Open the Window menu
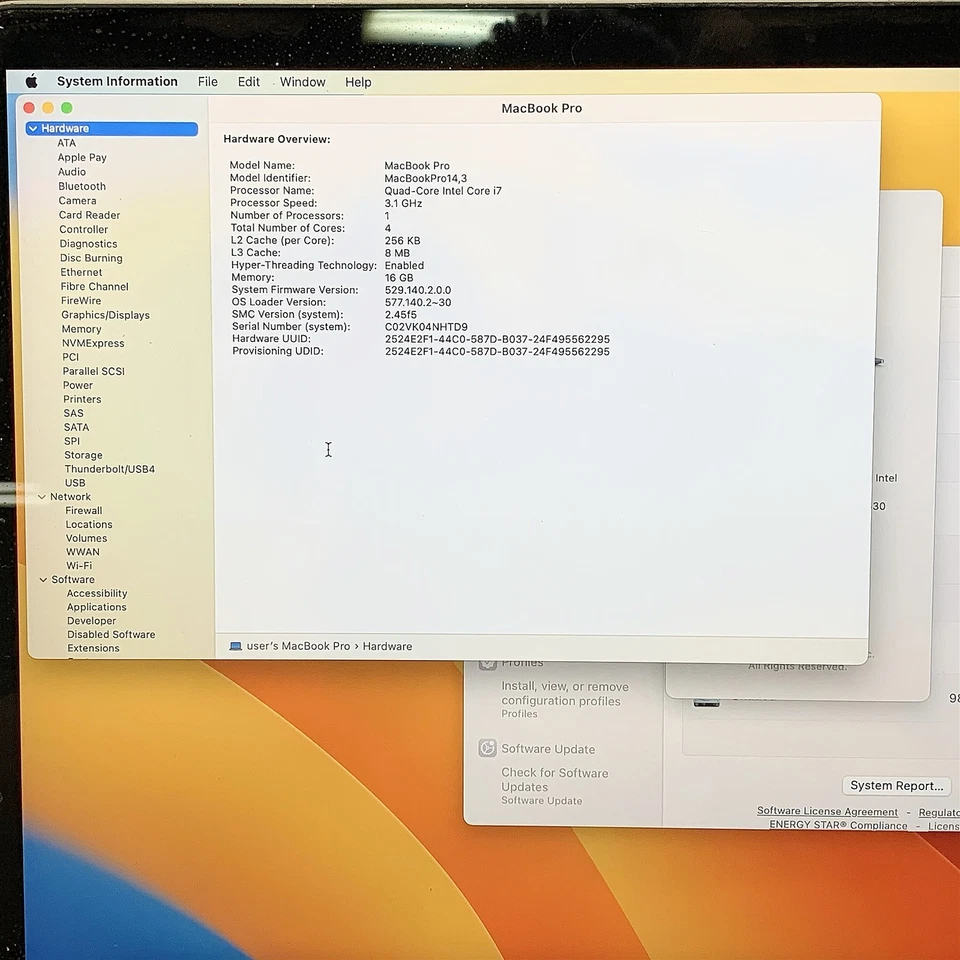 (x=302, y=81)
